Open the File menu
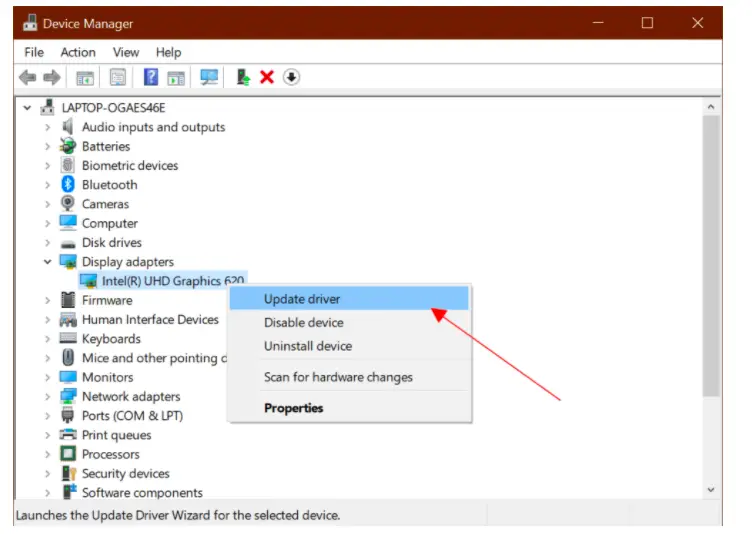 (34, 52)
